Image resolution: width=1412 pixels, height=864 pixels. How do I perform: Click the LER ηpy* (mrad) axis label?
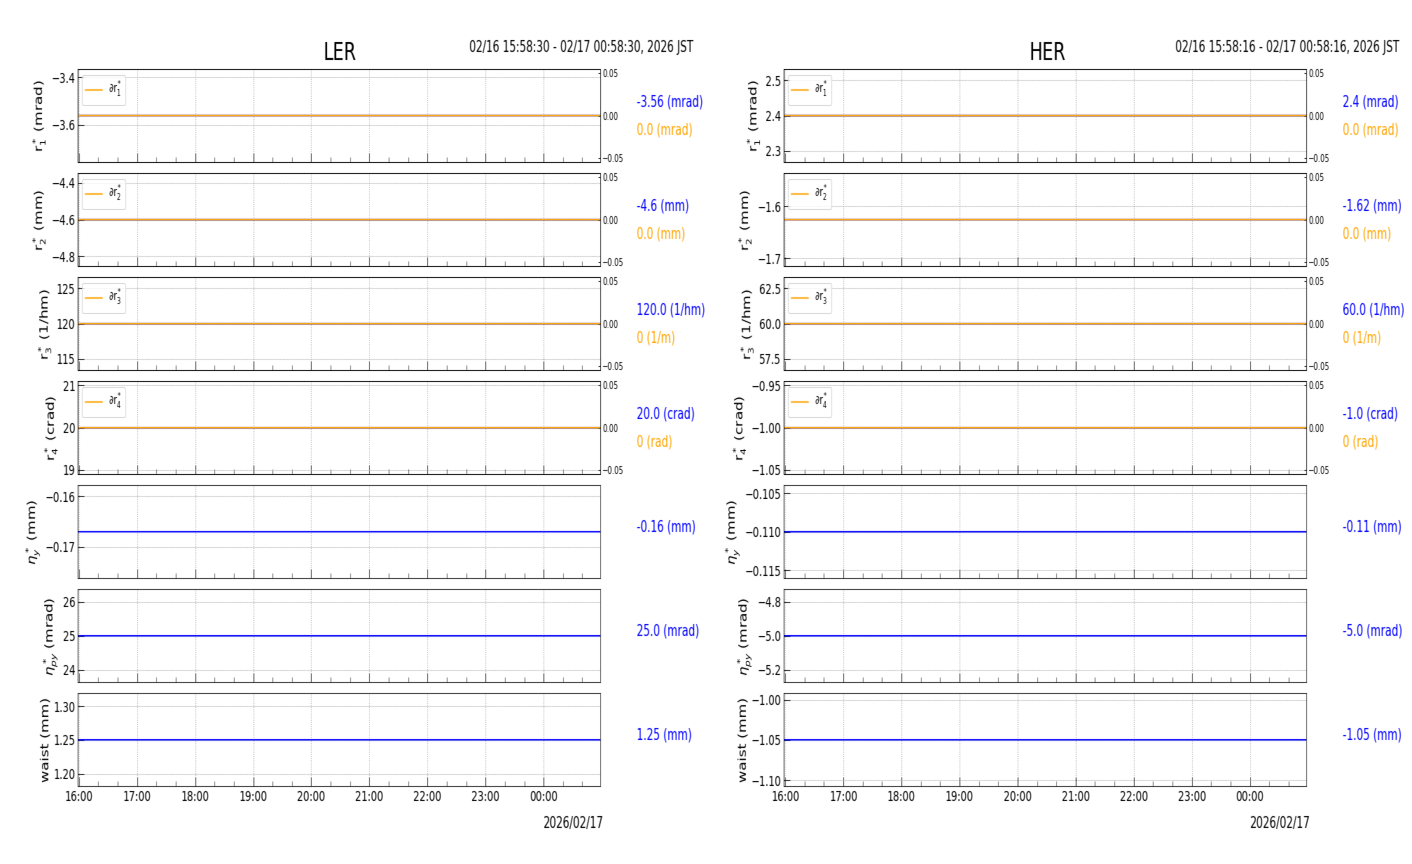click(x=50, y=636)
